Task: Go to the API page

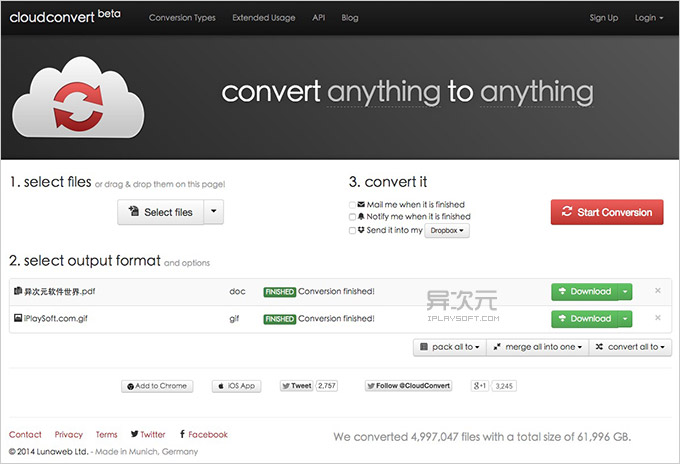Action: click(318, 18)
